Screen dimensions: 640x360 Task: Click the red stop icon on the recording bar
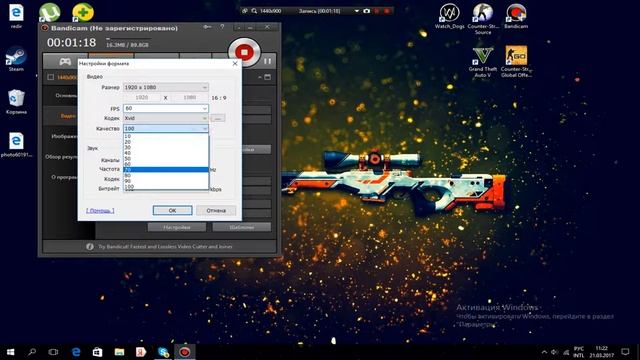[387, 11]
